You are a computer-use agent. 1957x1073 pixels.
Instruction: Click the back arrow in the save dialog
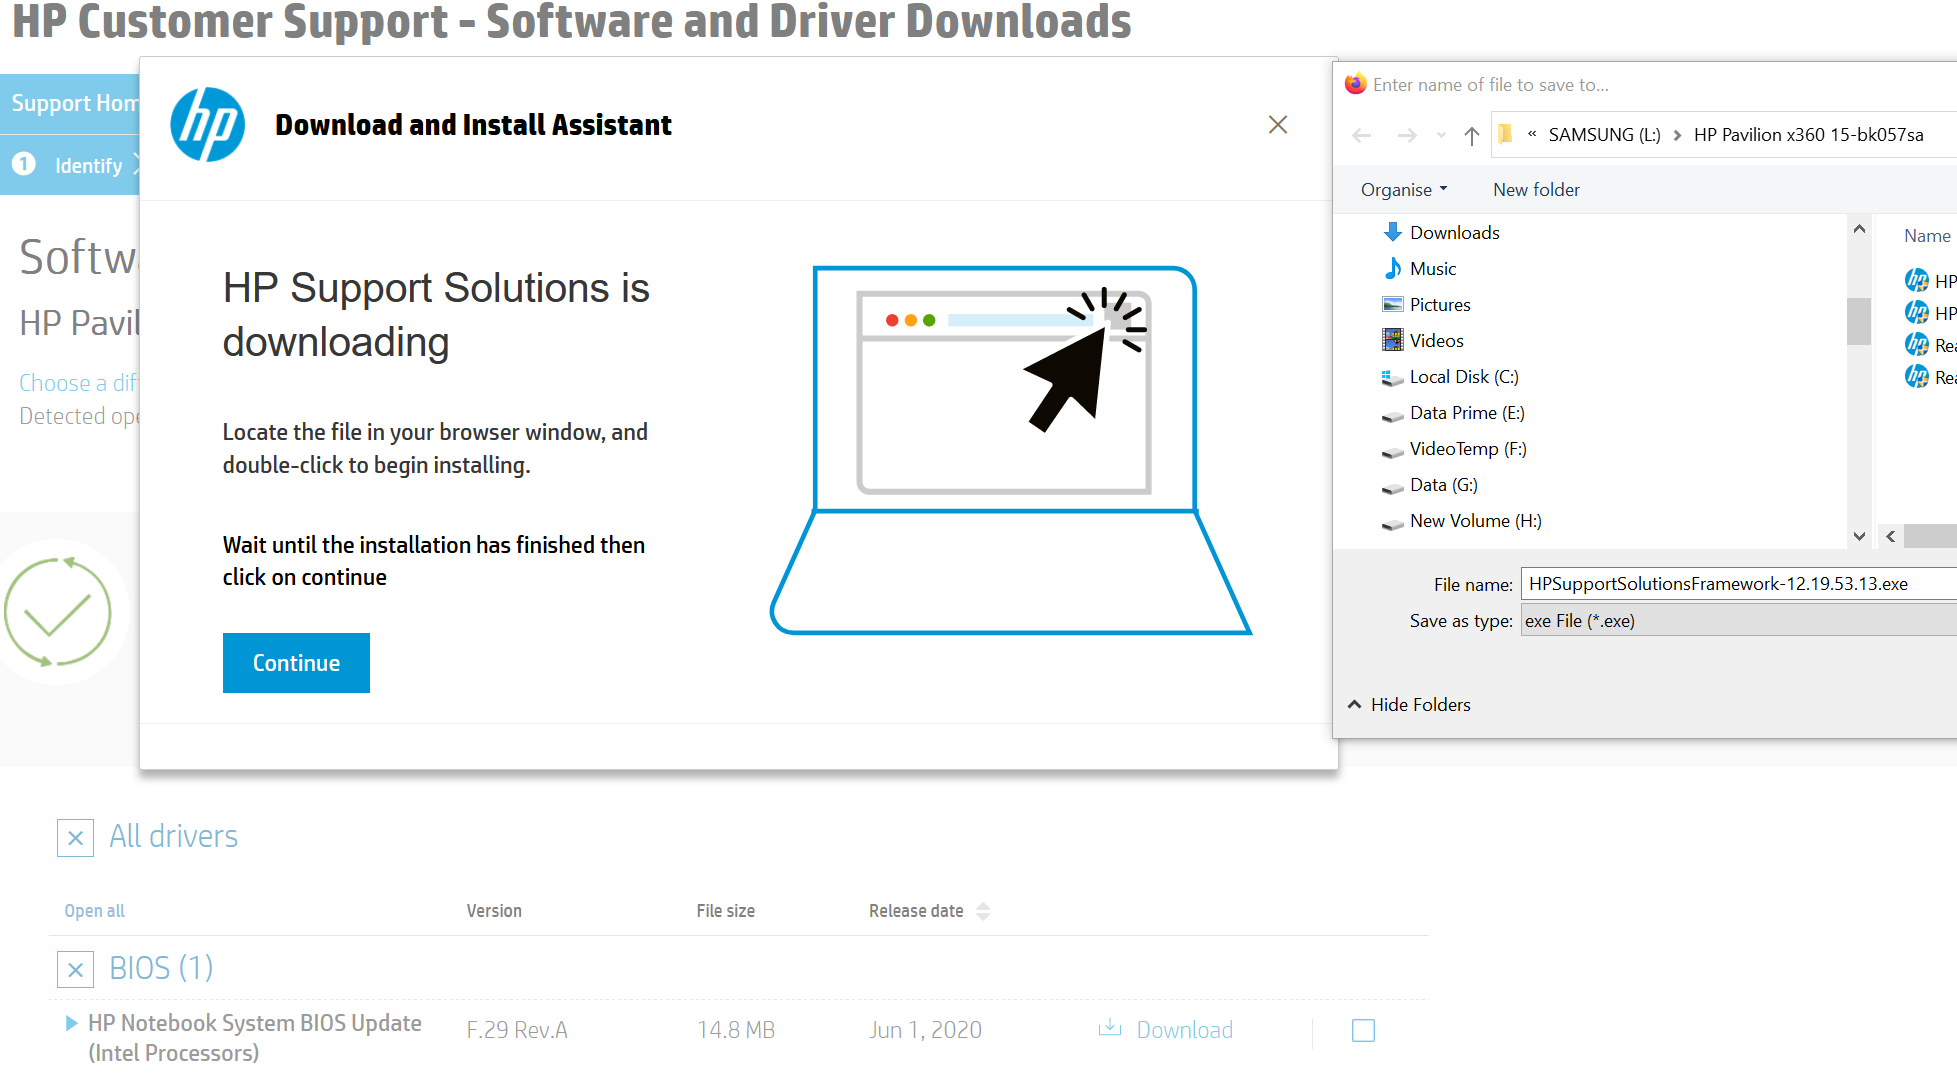click(x=1361, y=136)
